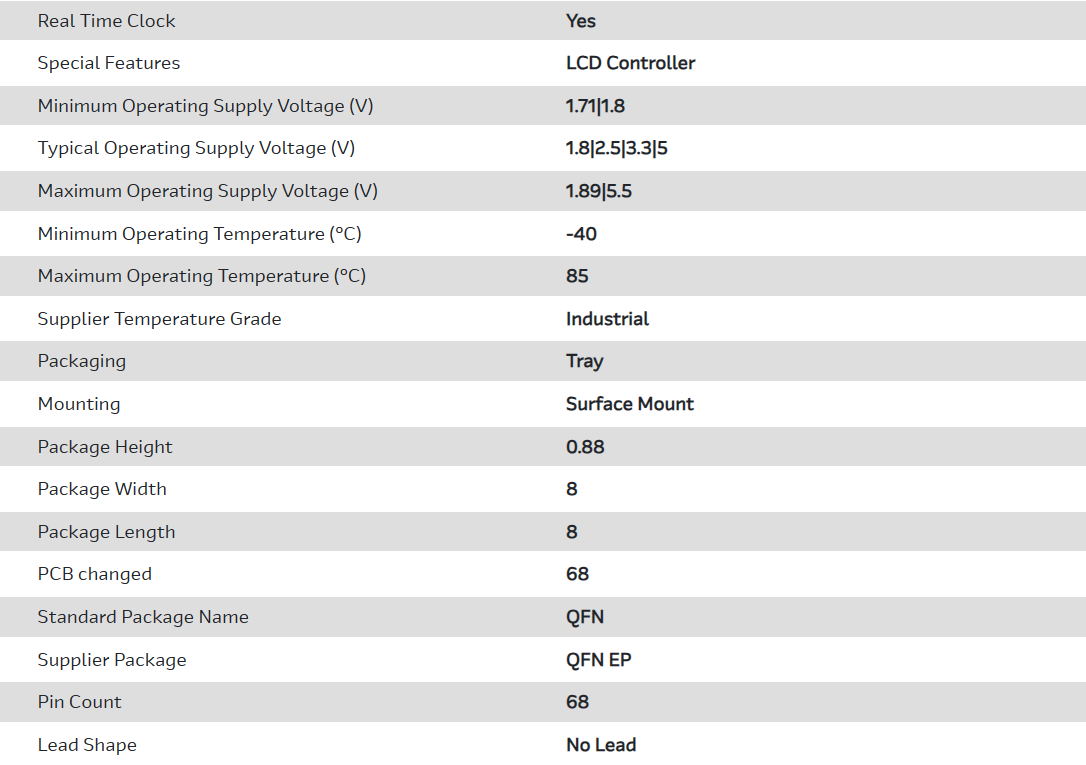Click the Minimum Operating Supply Voltage label
1086x765 pixels.
[205, 106]
